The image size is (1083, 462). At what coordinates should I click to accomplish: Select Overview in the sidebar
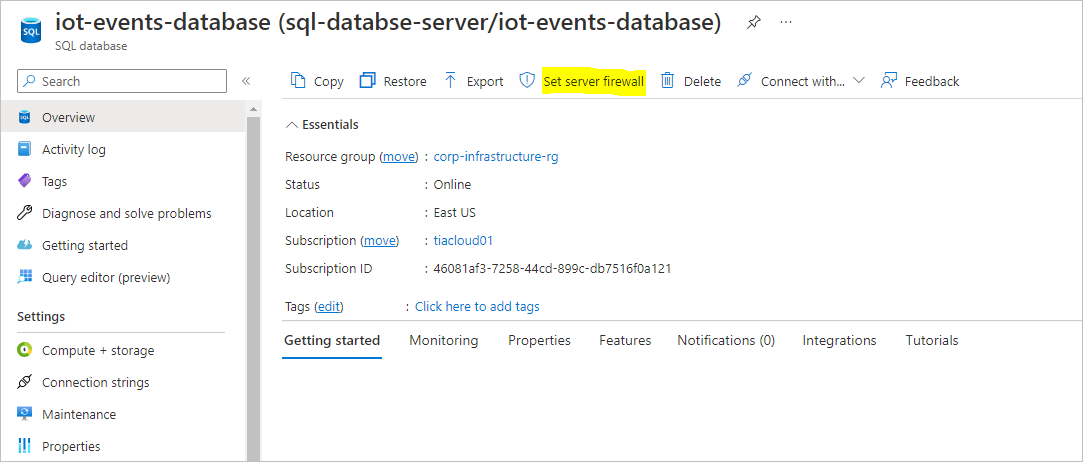pyautogui.click(x=122, y=117)
